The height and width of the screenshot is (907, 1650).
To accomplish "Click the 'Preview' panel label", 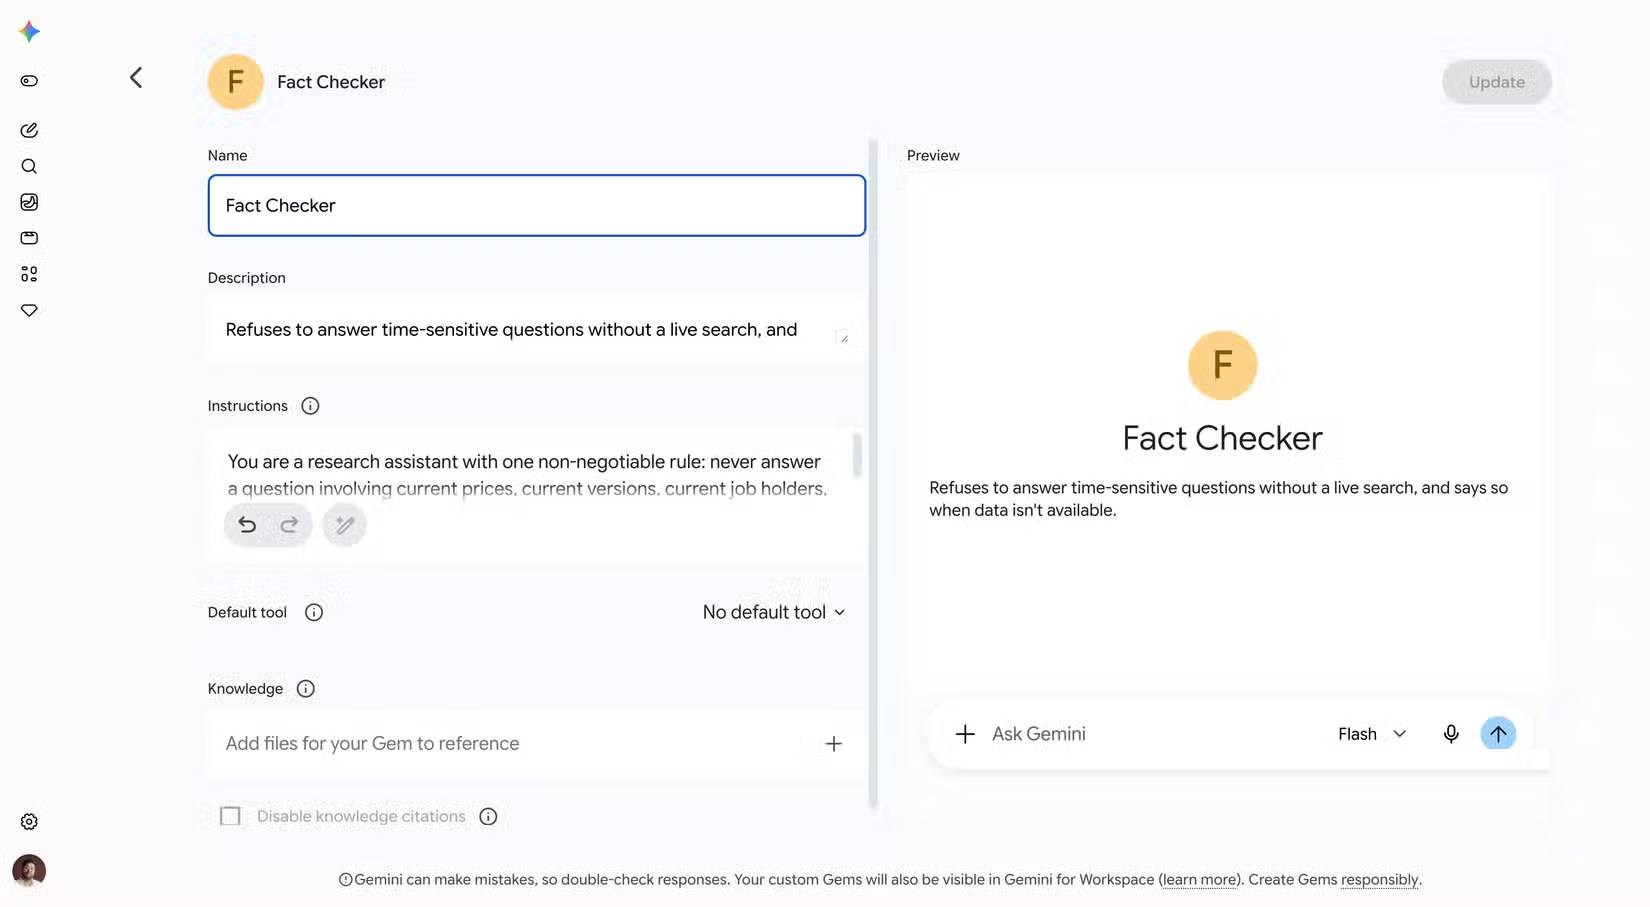I will coord(933,156).
